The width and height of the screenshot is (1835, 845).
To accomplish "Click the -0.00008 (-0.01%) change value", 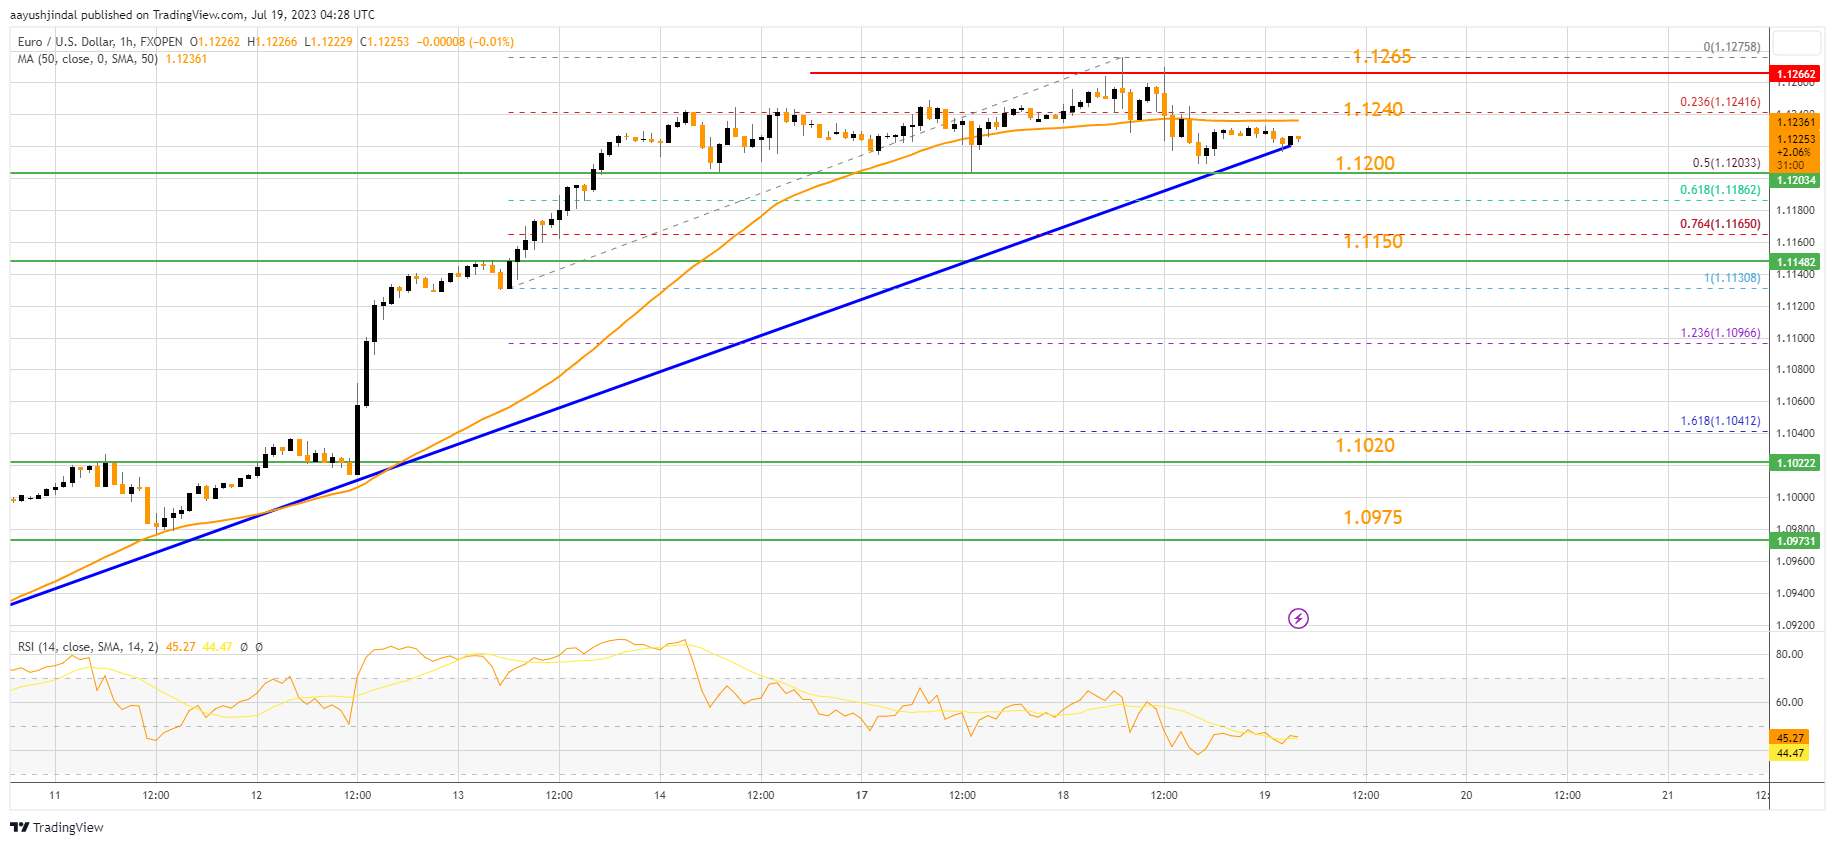I will 465,42.
